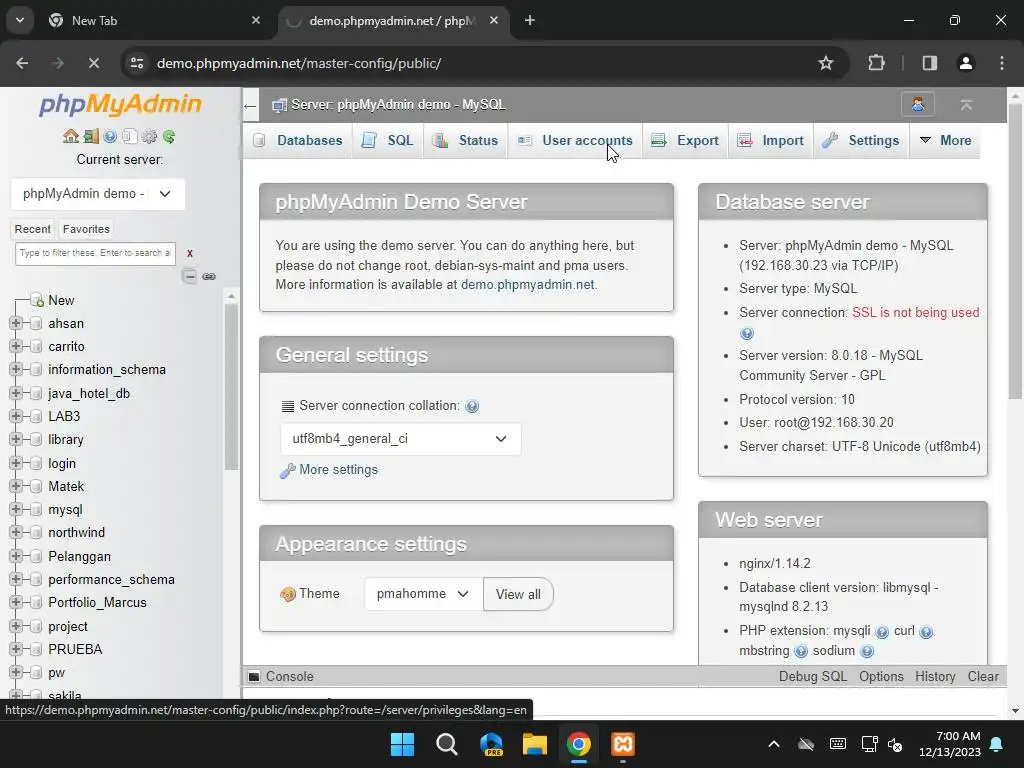Follow demo.phpmyadmin.net link
Viewport: 1024px width, 768px height.
(x=528, y=285)
